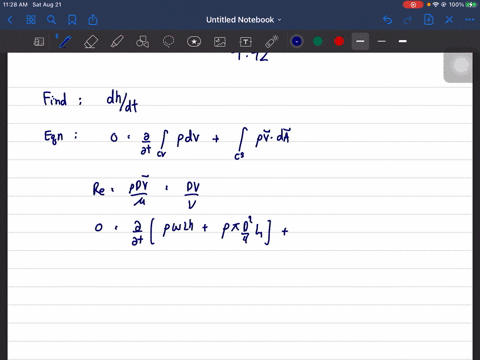This screenshot has width=480, height=360.
Task: Toggle read-only mode with page icon
Action: tap(39, 42)
